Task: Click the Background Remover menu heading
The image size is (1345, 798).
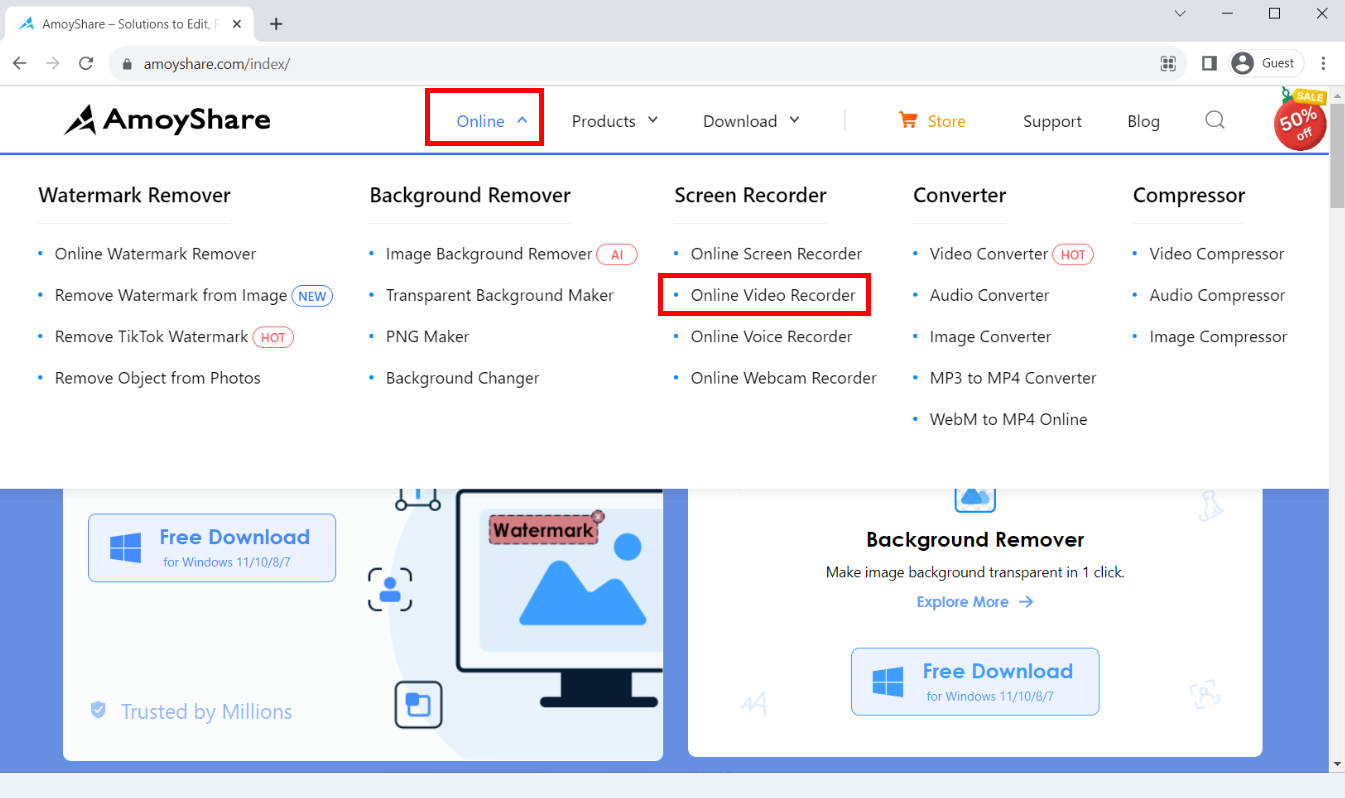Action: (x=470, y=195)
